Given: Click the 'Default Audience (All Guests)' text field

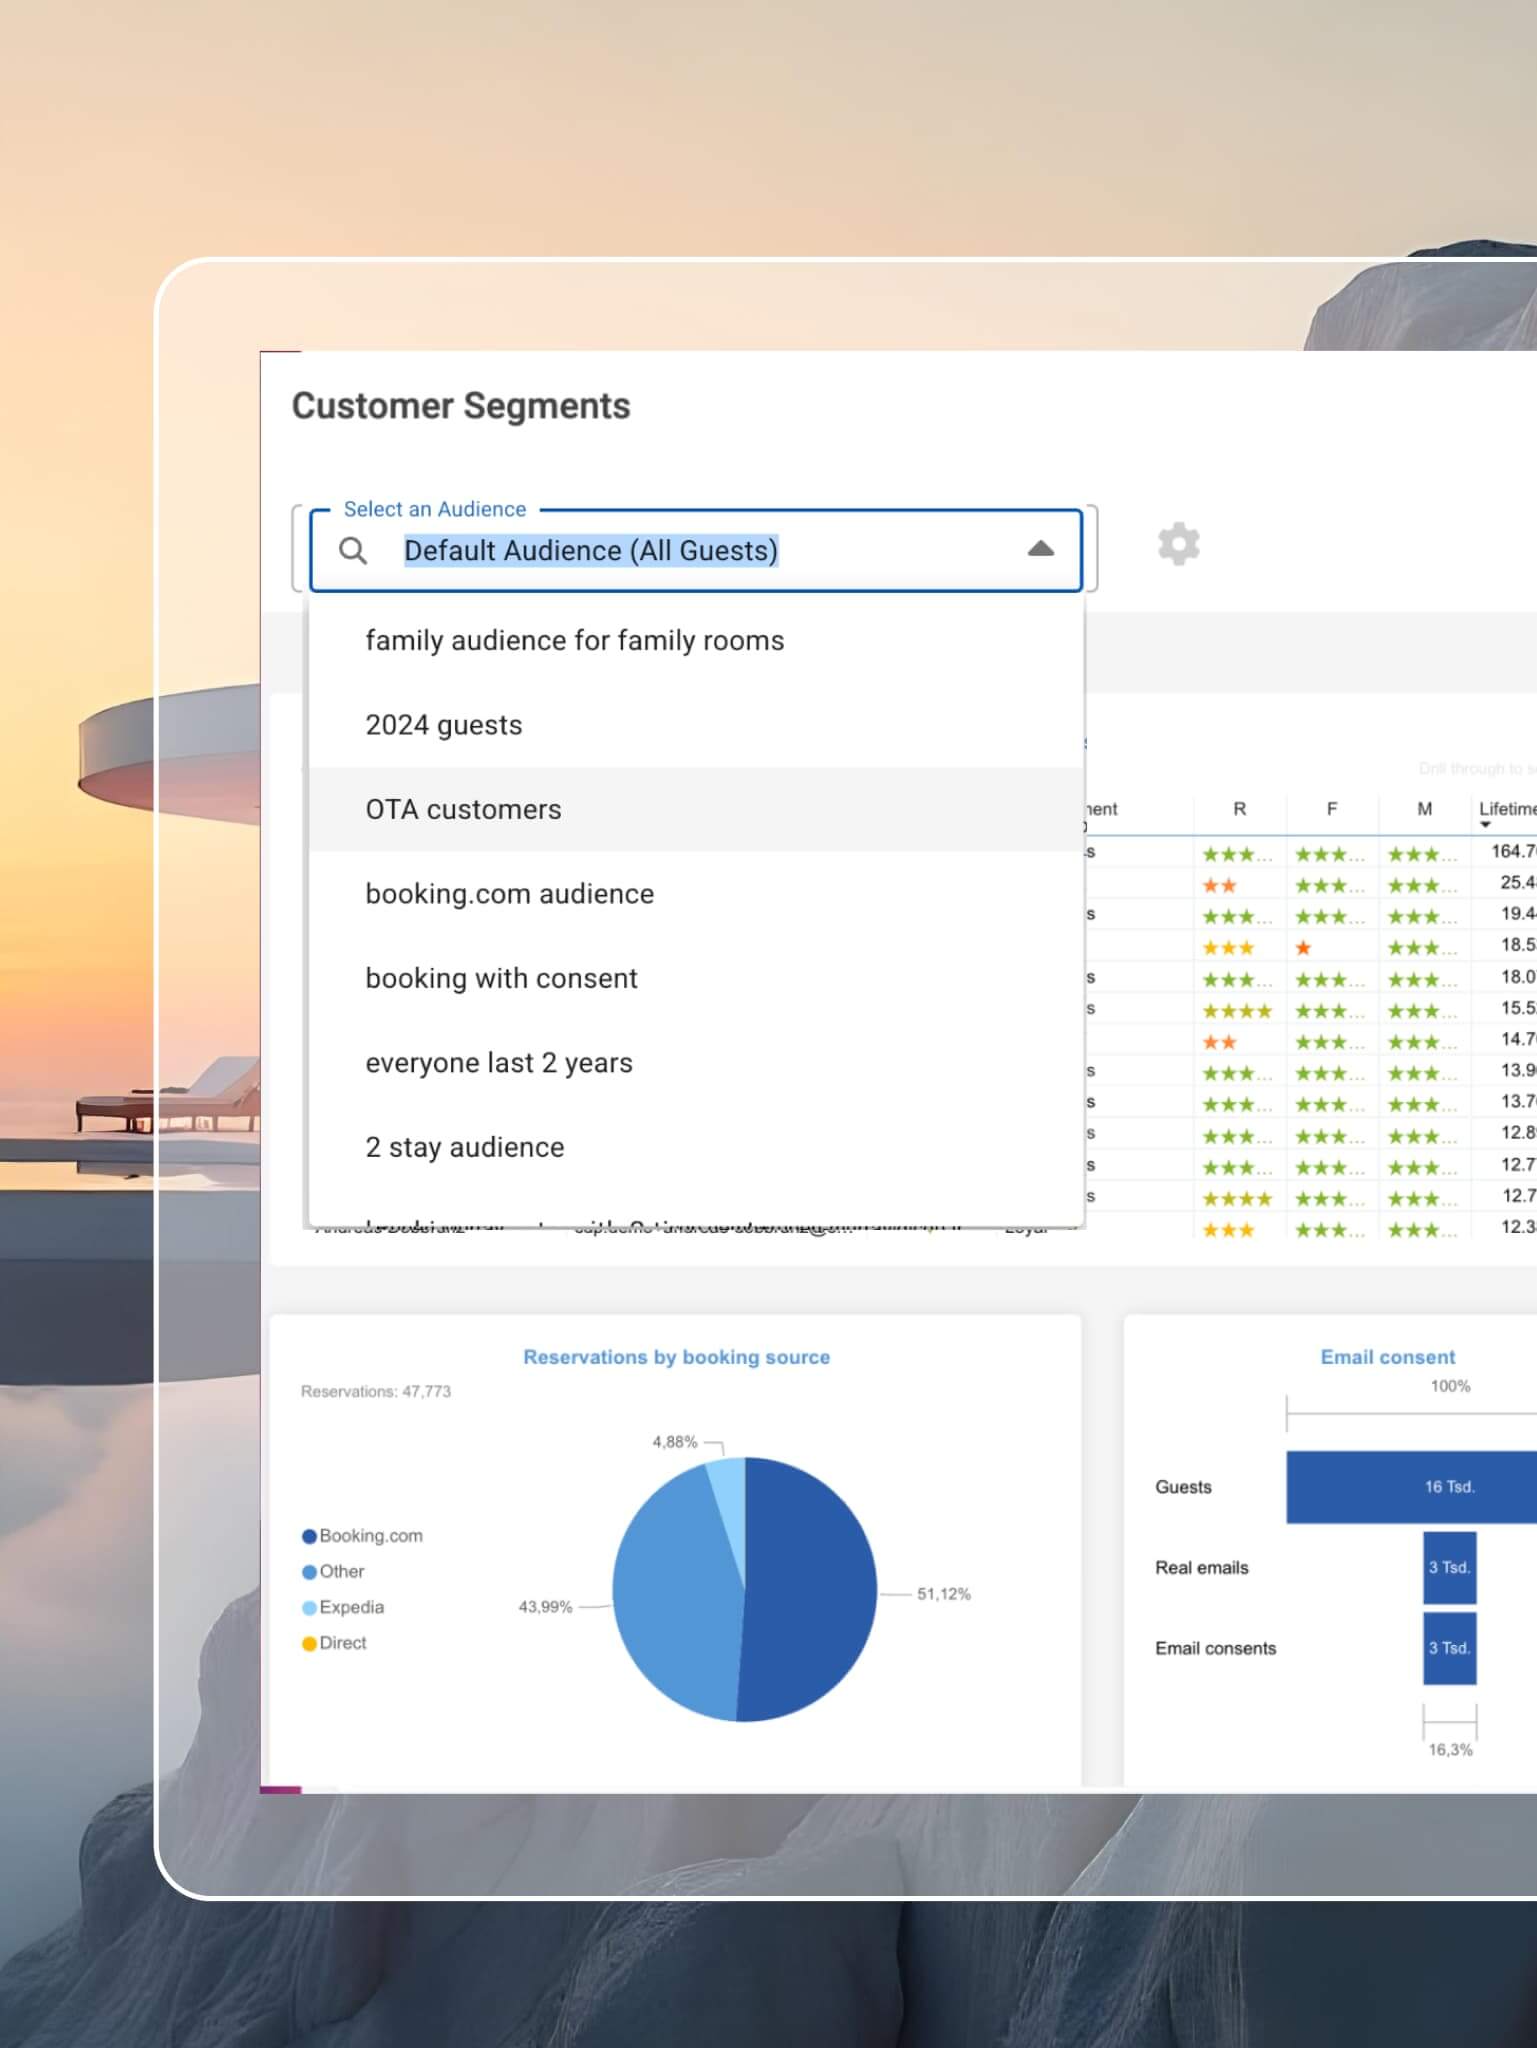Looking at the screenshot, I should click(590, 551).
